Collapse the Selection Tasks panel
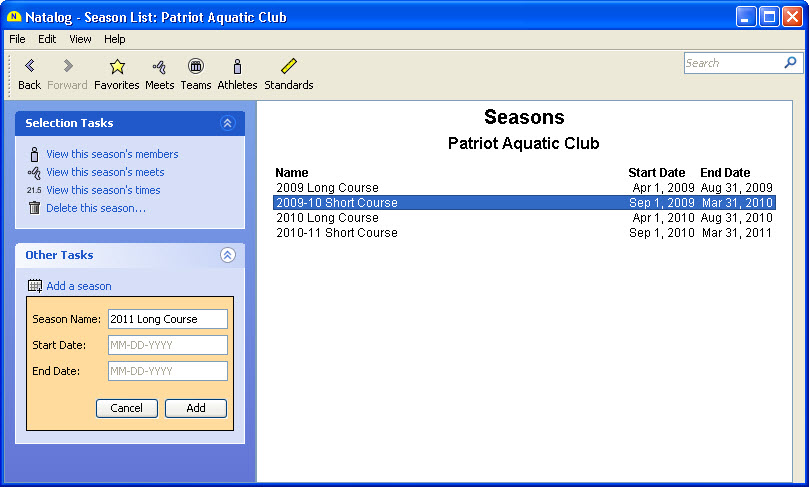Image resolution: width=809 pixels, height=487 pixels. (x=227, y=123)
